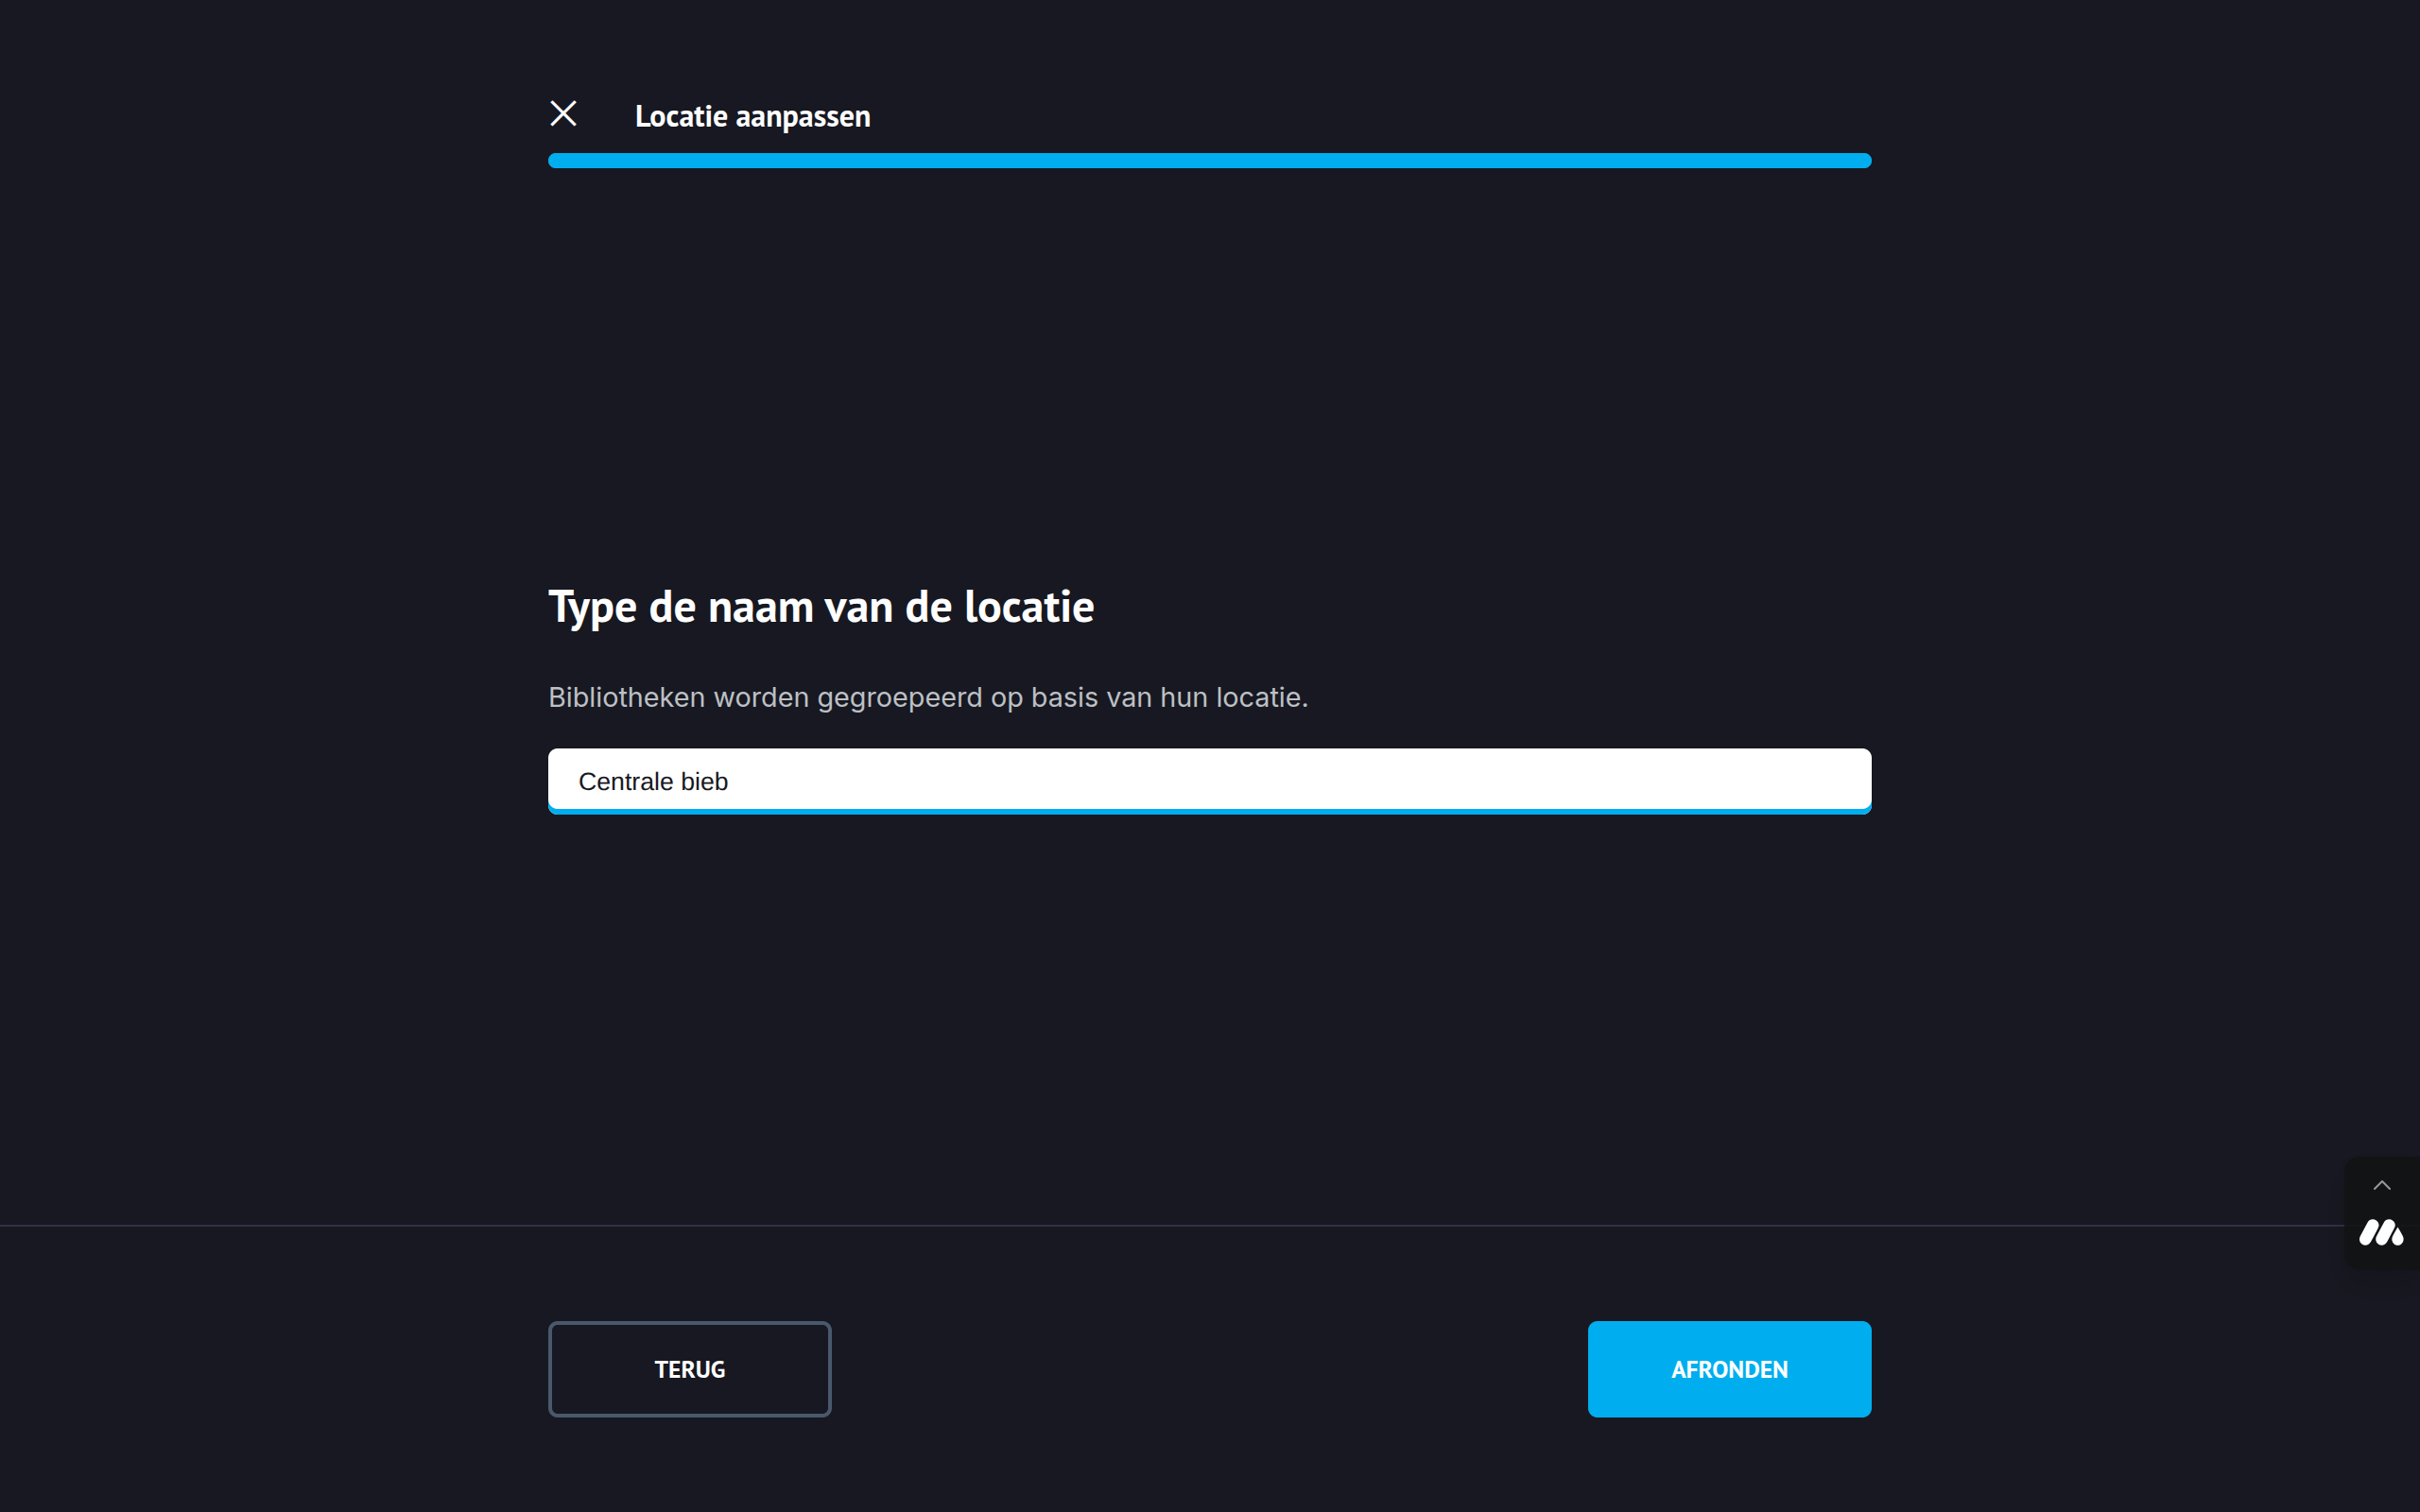Open the floating logo widget icon
The image size is (2420, 1512).
(x=2381, y=1233)
